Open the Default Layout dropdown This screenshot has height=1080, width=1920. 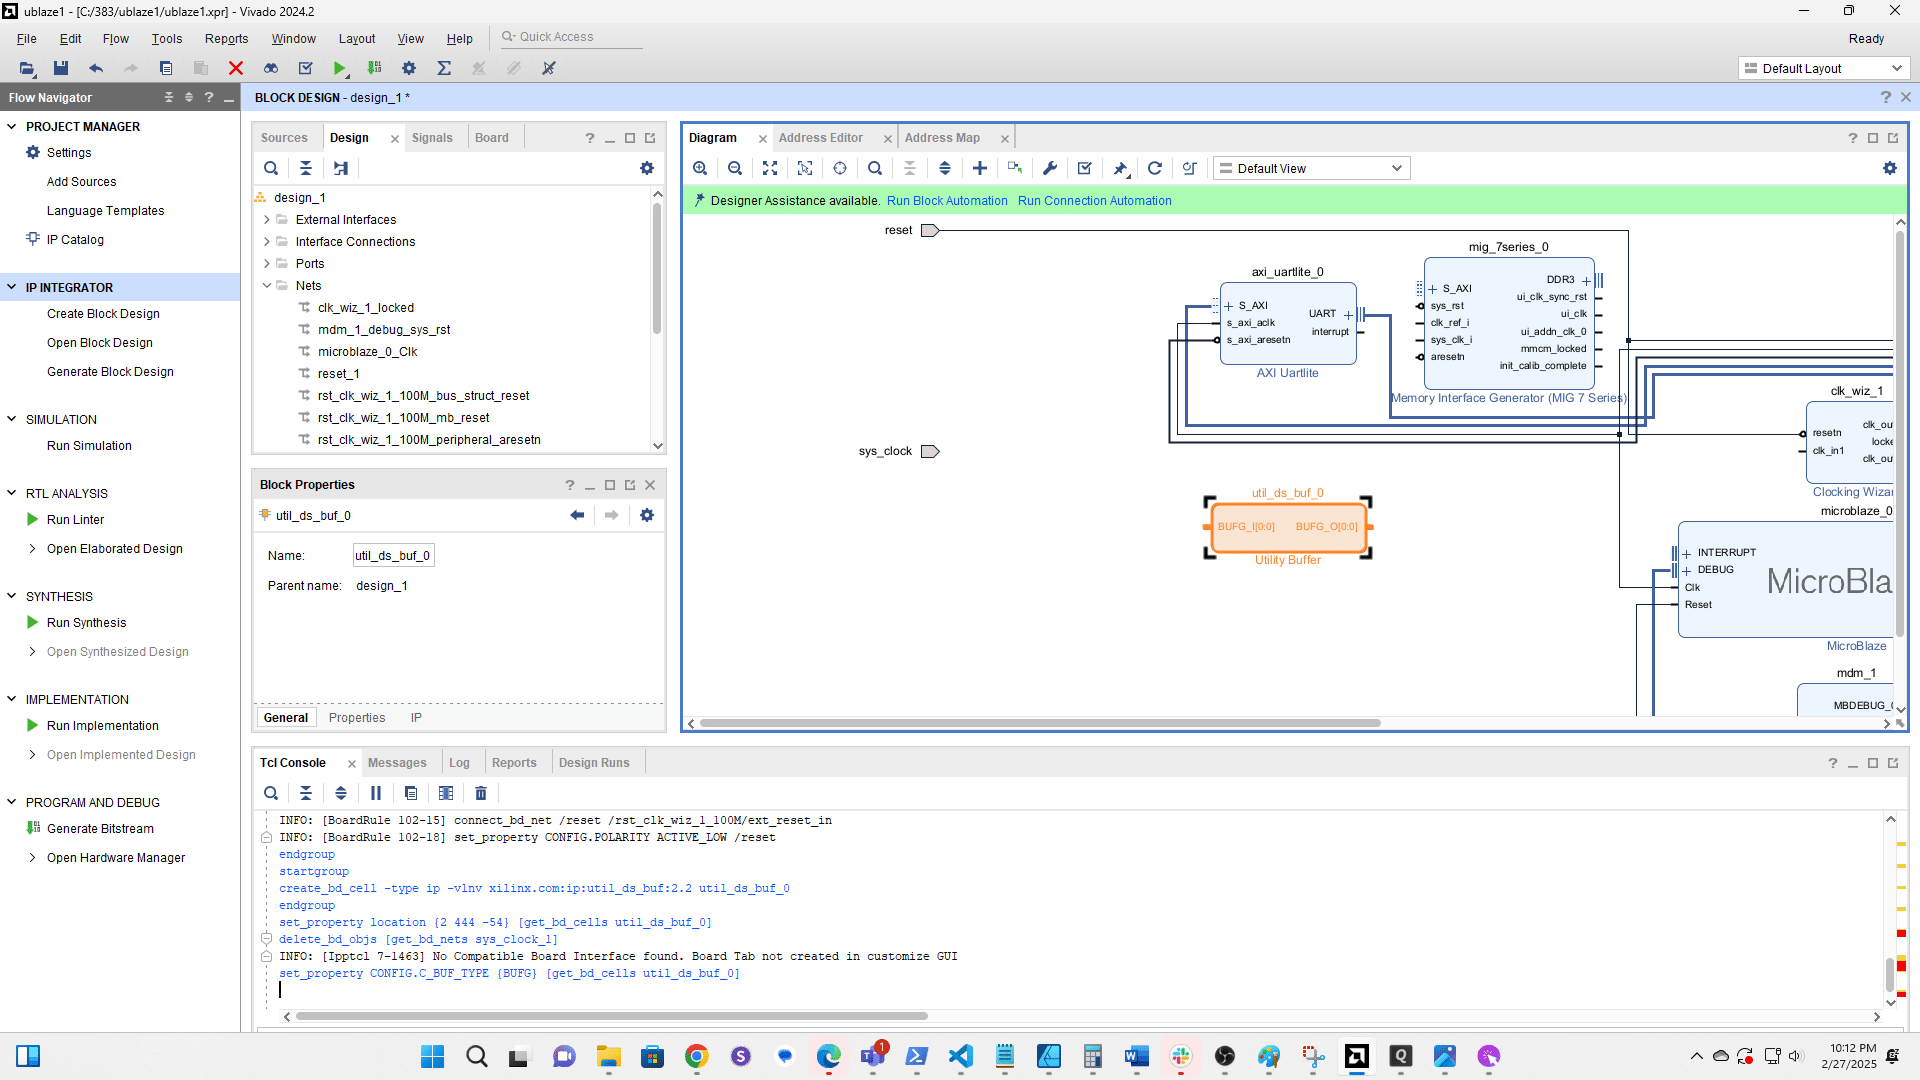click(x=1822, y=68)
